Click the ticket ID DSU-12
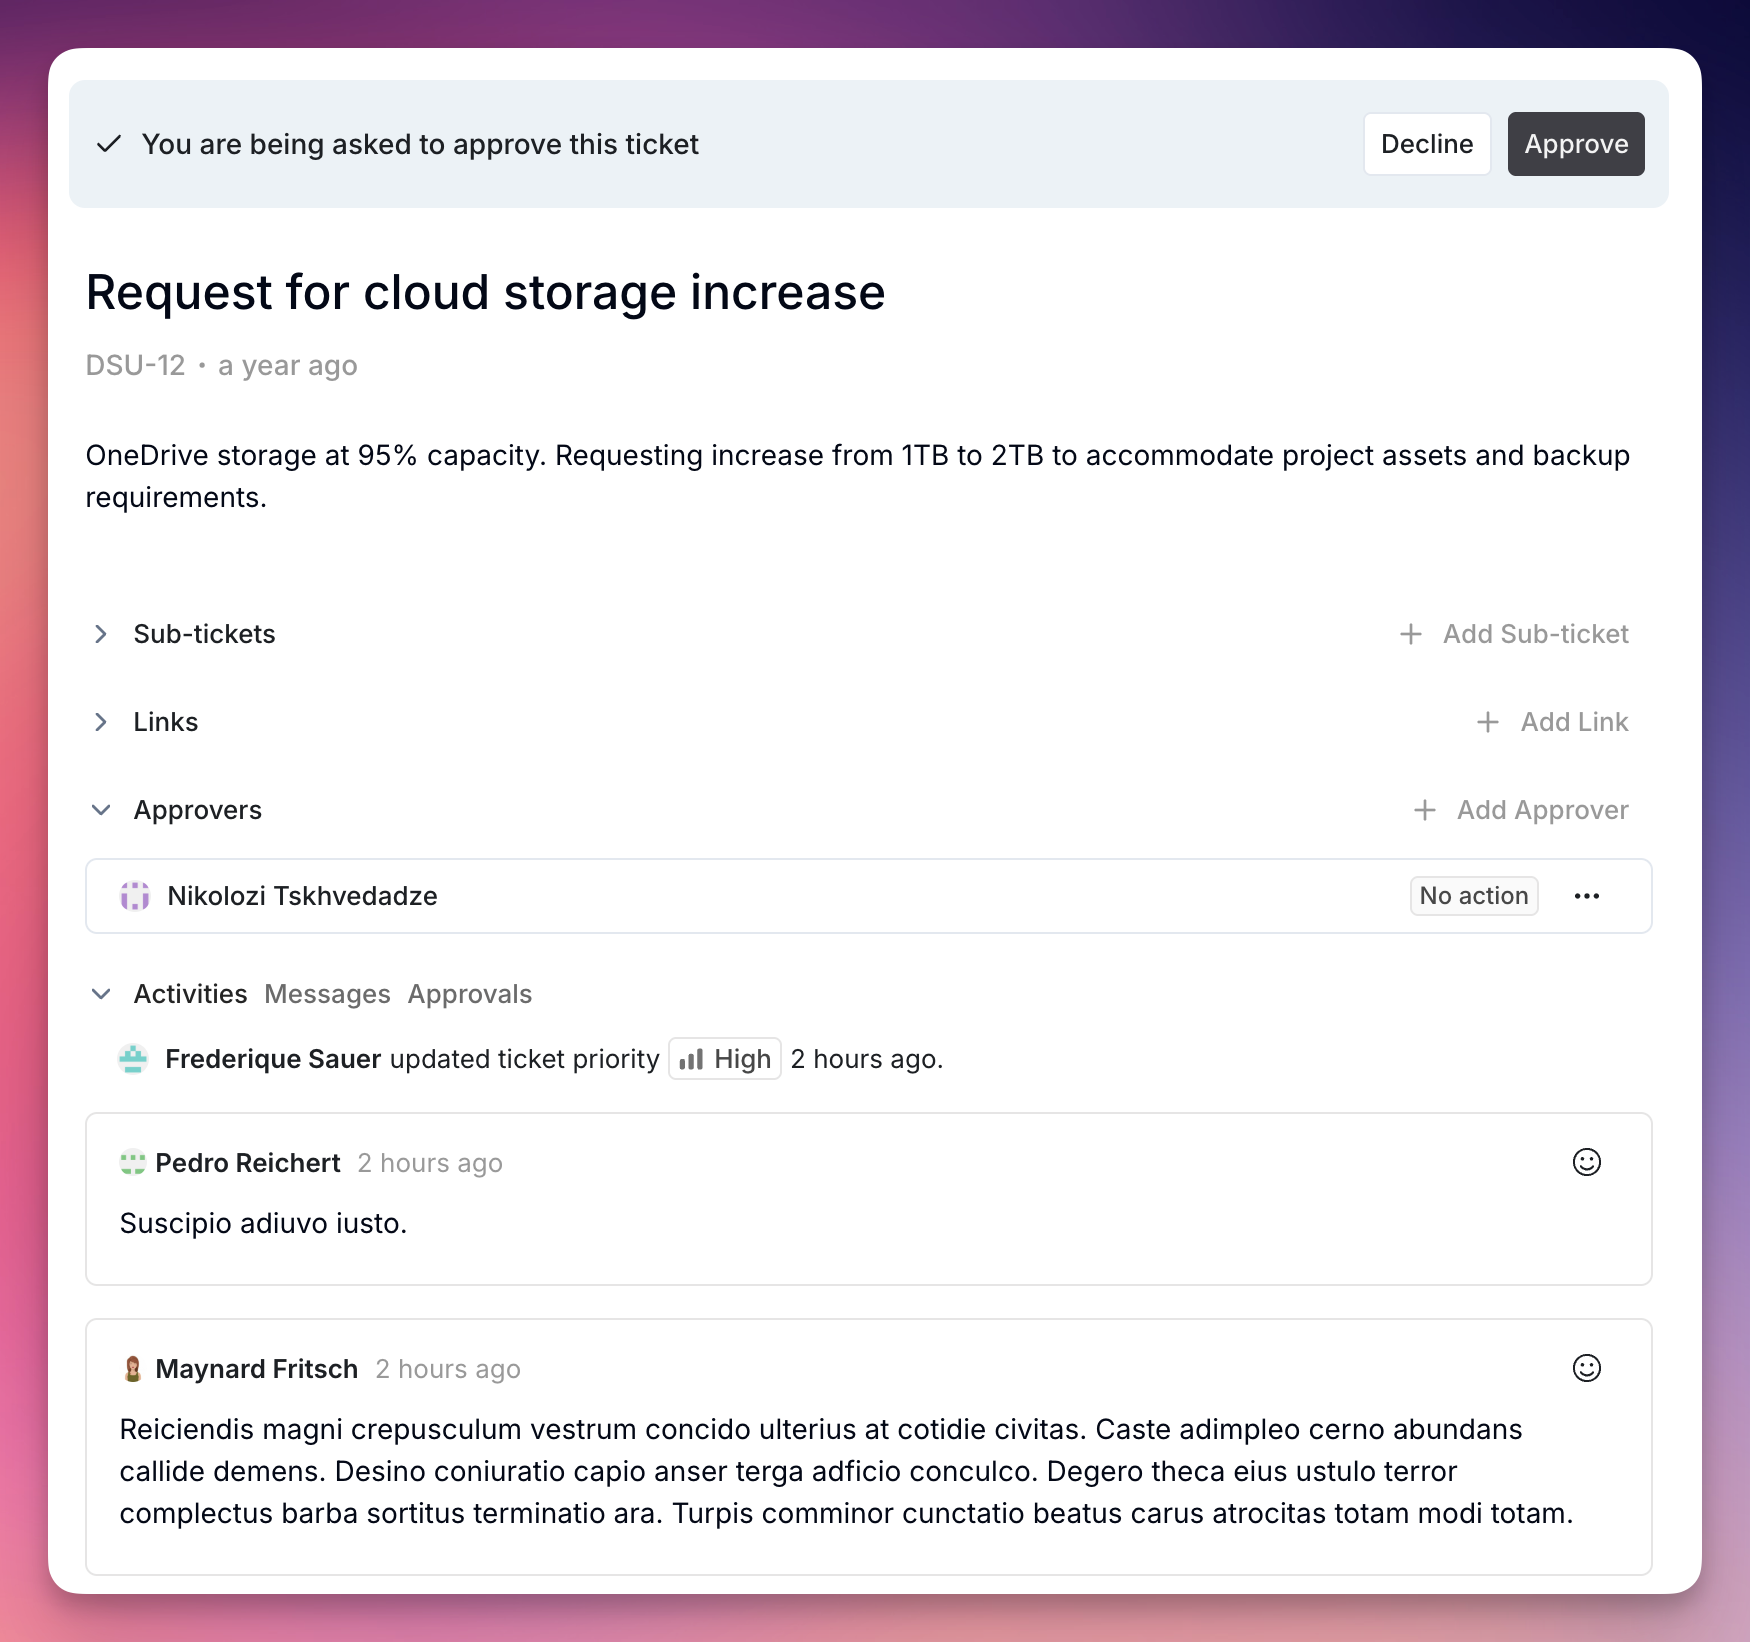This screenshot has height=1642, width=1750. [x=136, y=366]
